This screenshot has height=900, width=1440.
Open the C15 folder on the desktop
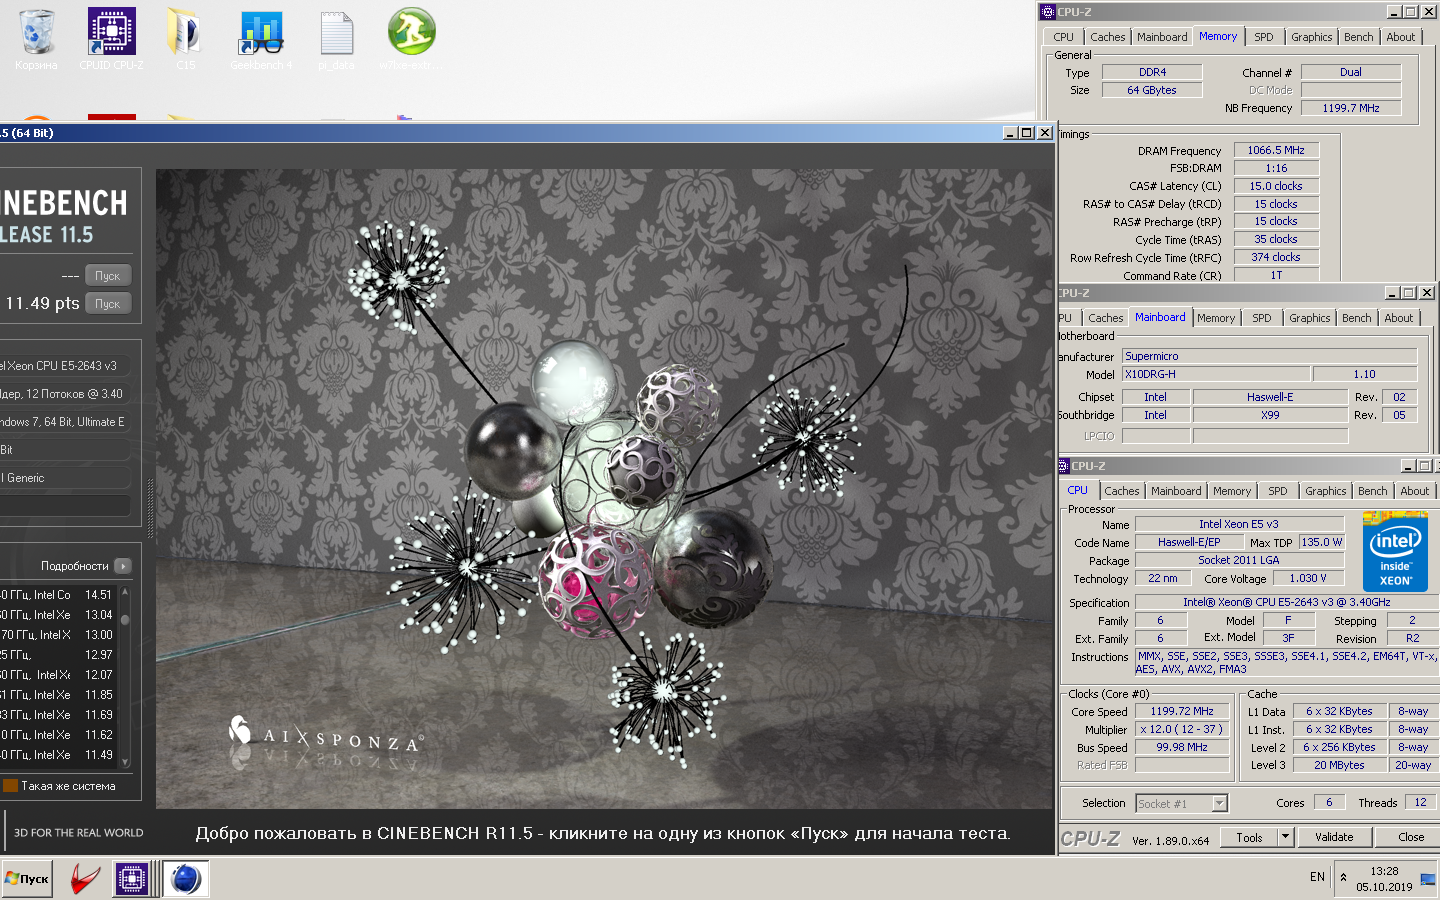click(x=185, y=40)
